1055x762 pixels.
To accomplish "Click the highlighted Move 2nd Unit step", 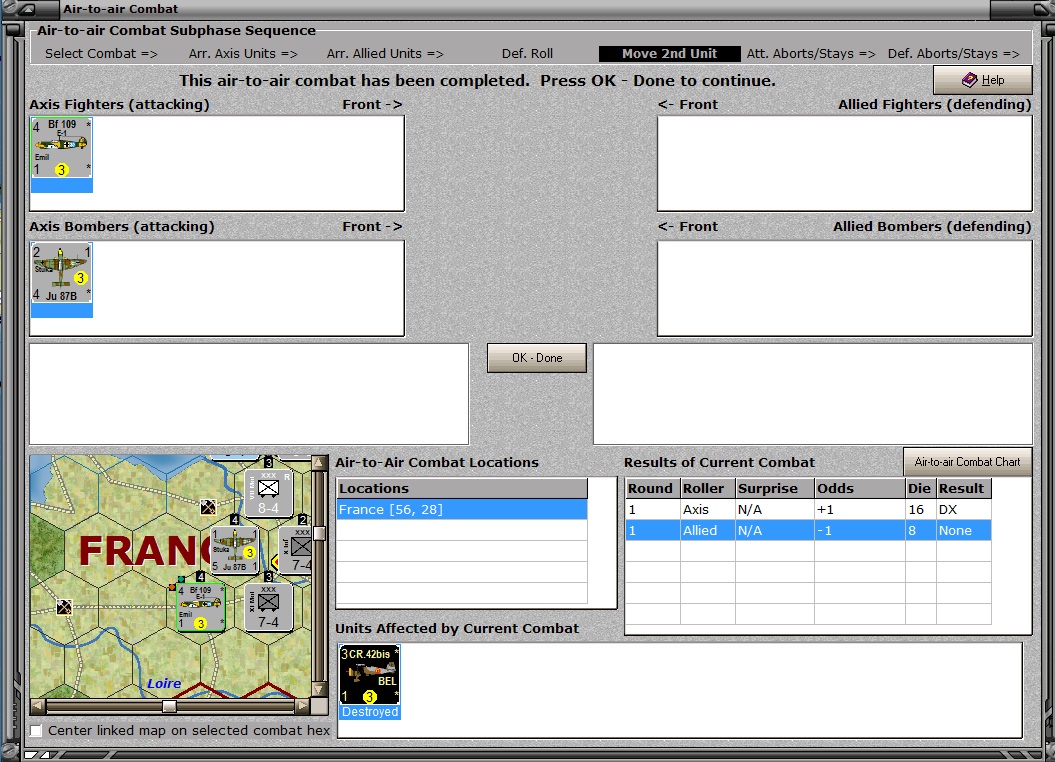I will (x=669, y=54).
